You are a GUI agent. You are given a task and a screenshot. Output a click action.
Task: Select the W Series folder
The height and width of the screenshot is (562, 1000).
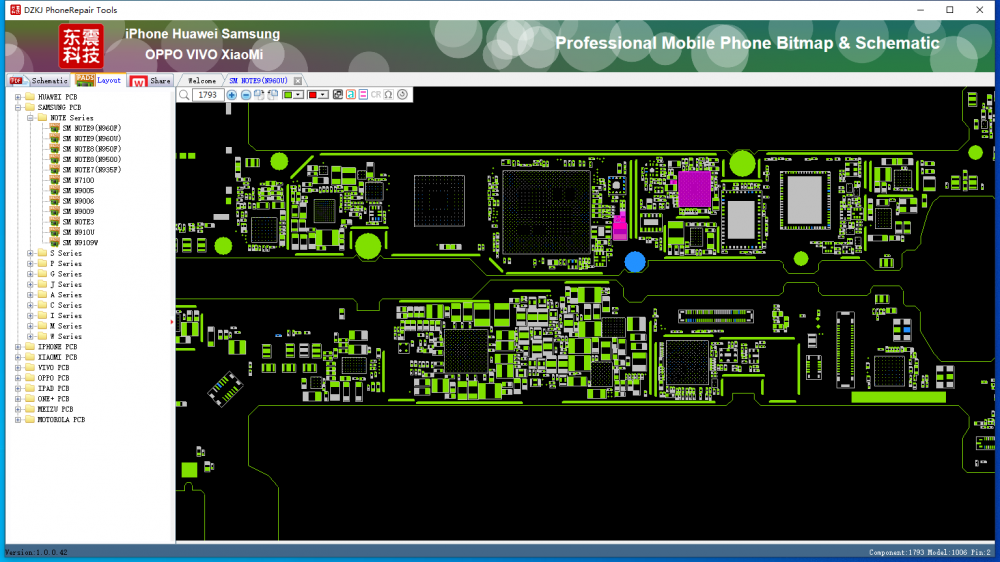coord(66,337)
